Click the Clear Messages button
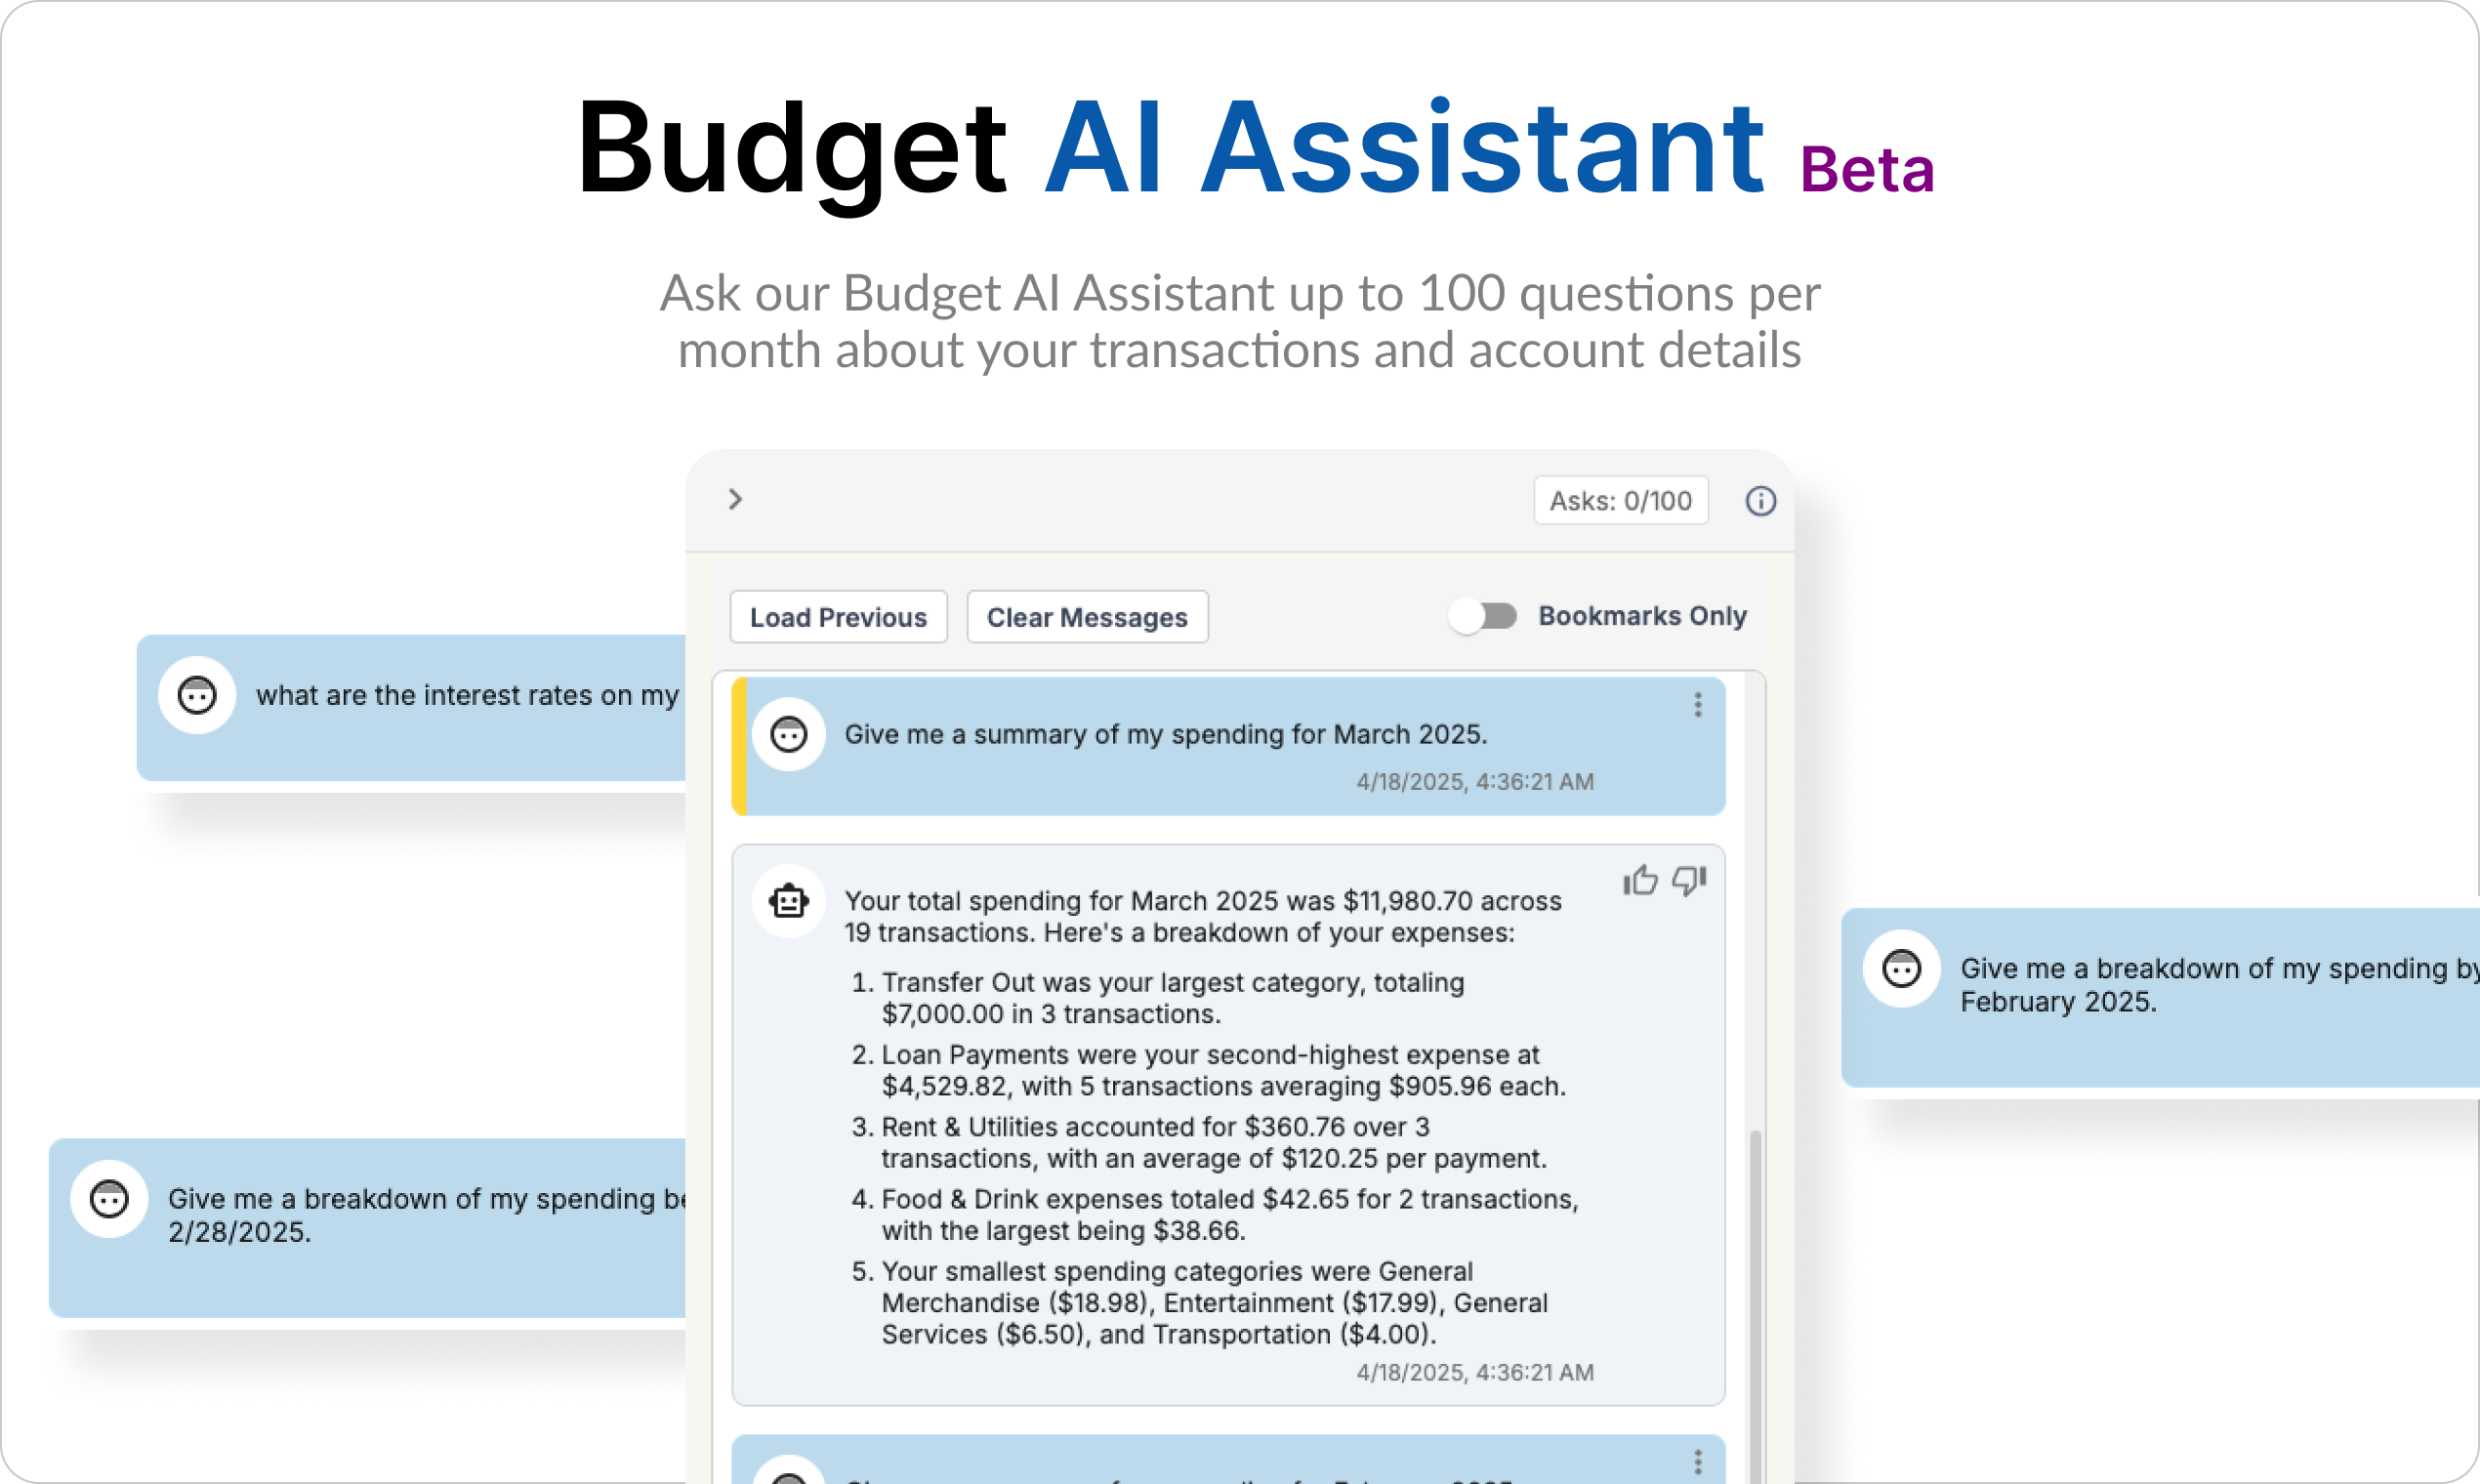The image size is (2480, 1484). (x=1087, y=617)
